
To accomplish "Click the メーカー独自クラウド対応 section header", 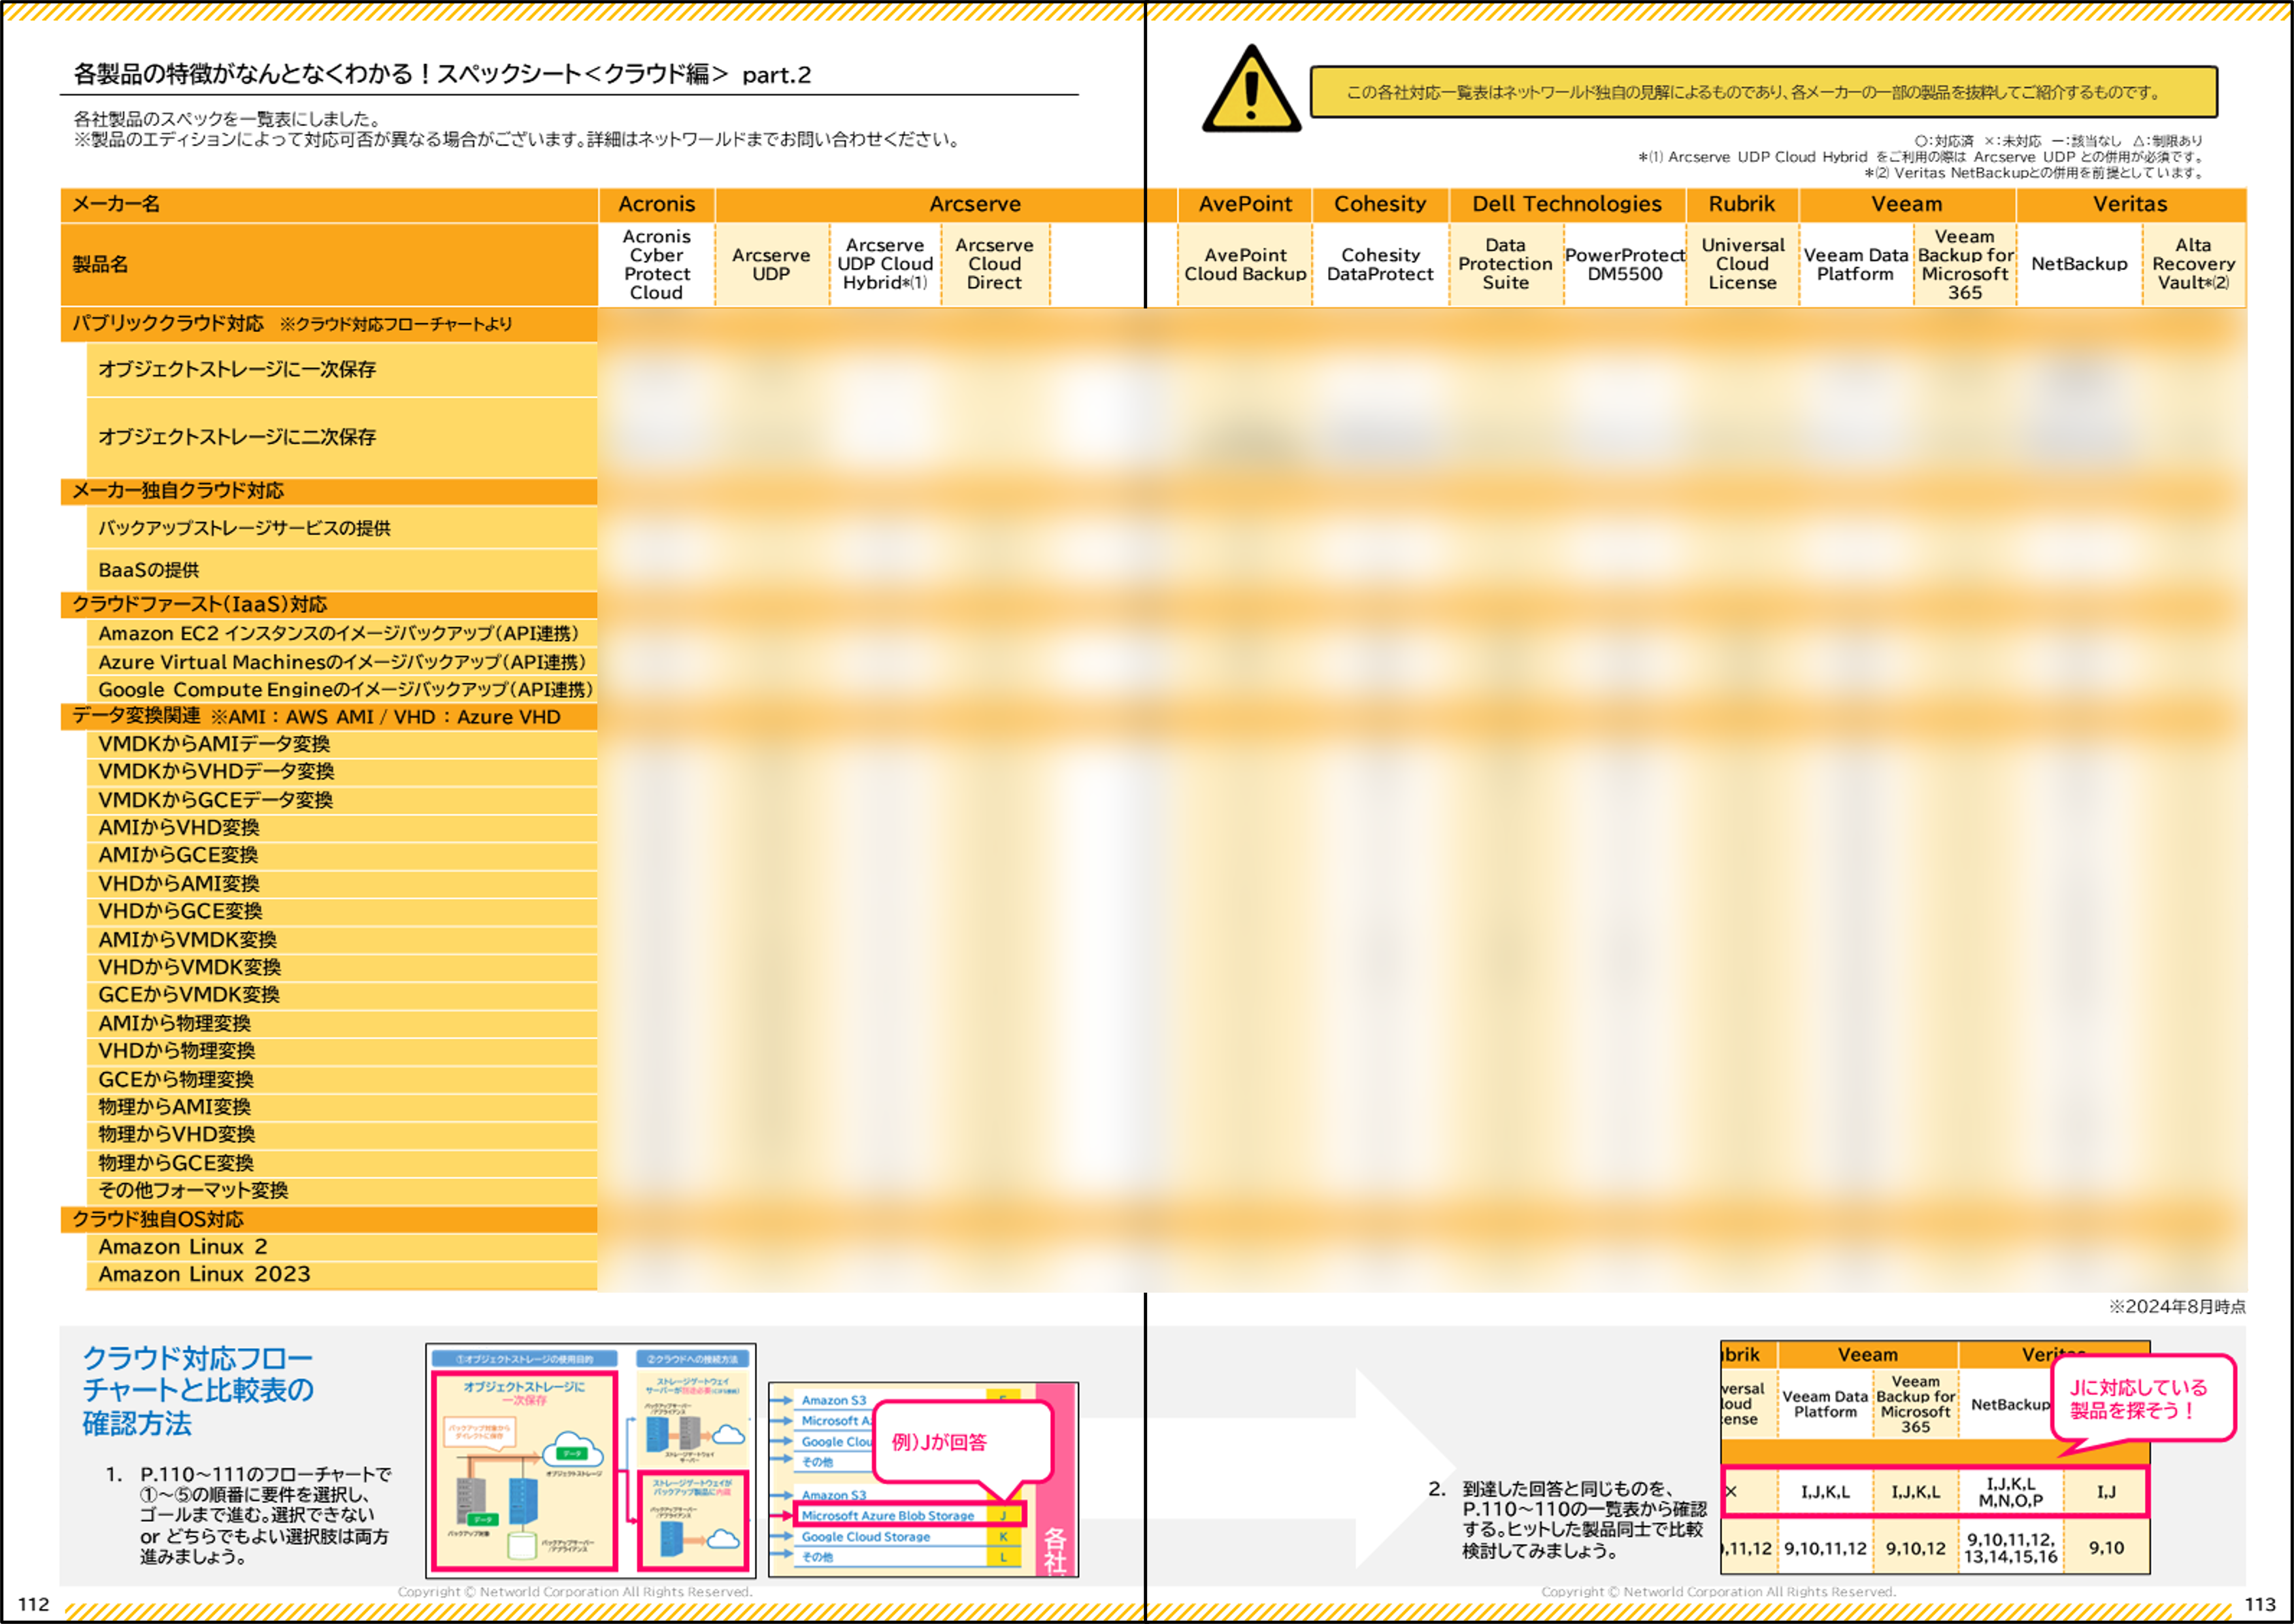I will click(329, 491).
